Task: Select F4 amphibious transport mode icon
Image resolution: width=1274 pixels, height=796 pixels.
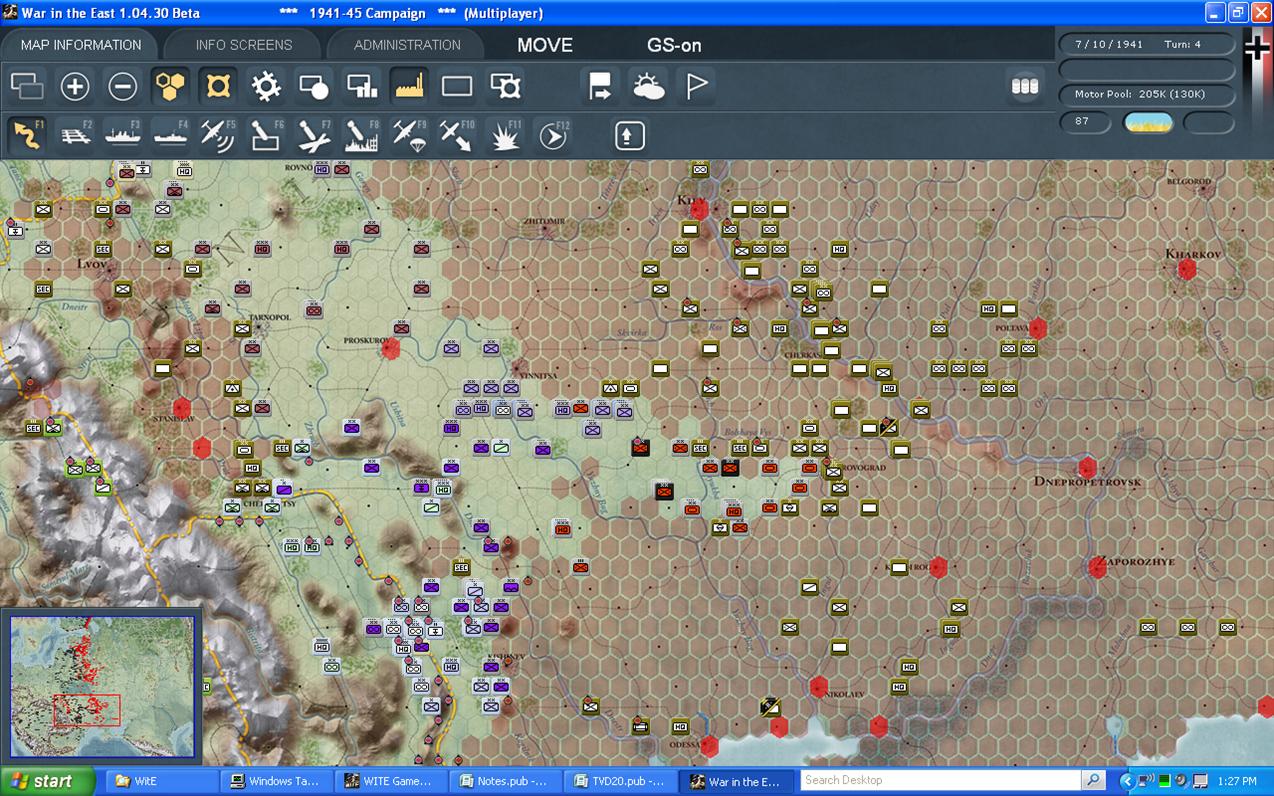Action: [x=171, y=135]
